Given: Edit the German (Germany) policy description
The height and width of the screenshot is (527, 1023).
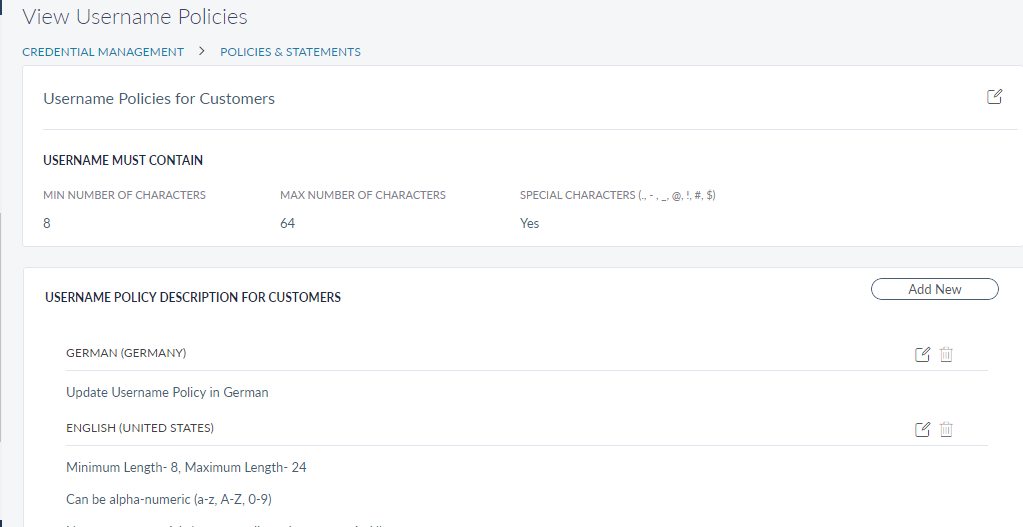Looking at the screenshot, I should (x=922, y=355).
